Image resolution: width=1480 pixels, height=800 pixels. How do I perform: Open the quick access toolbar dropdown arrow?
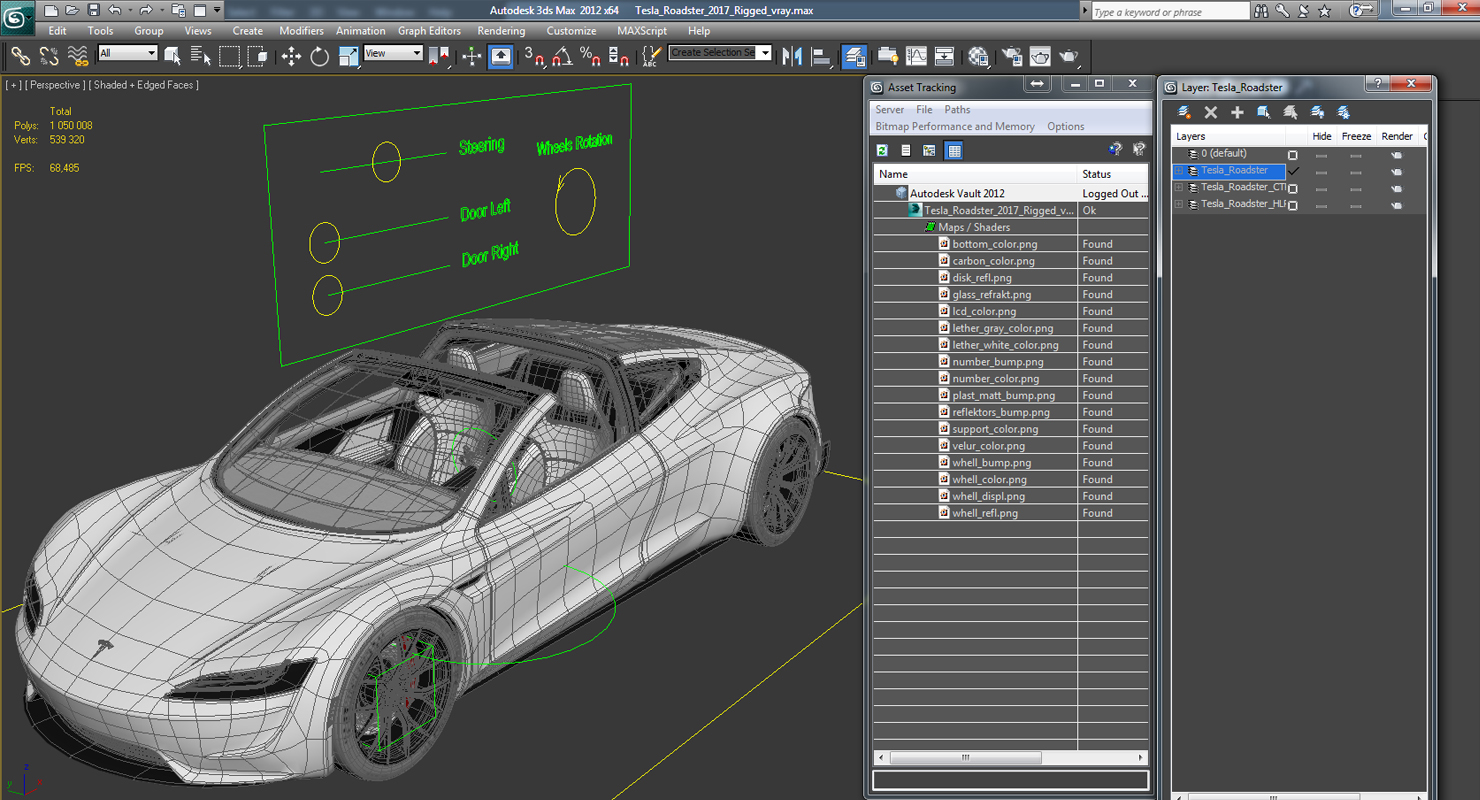coord(217,10)
